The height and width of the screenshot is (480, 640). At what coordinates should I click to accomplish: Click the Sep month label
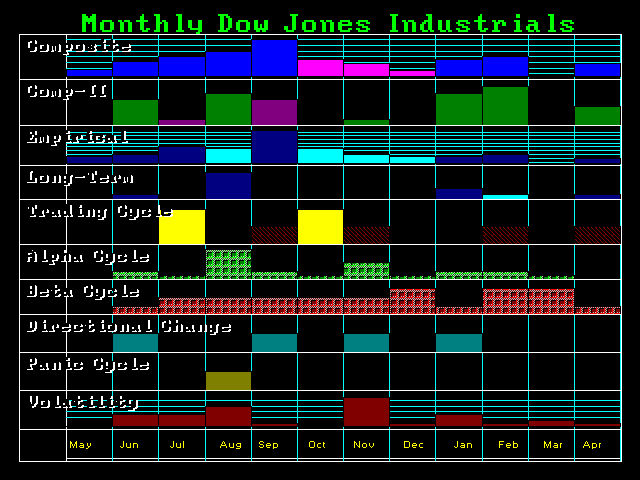[x=268, y=444]
